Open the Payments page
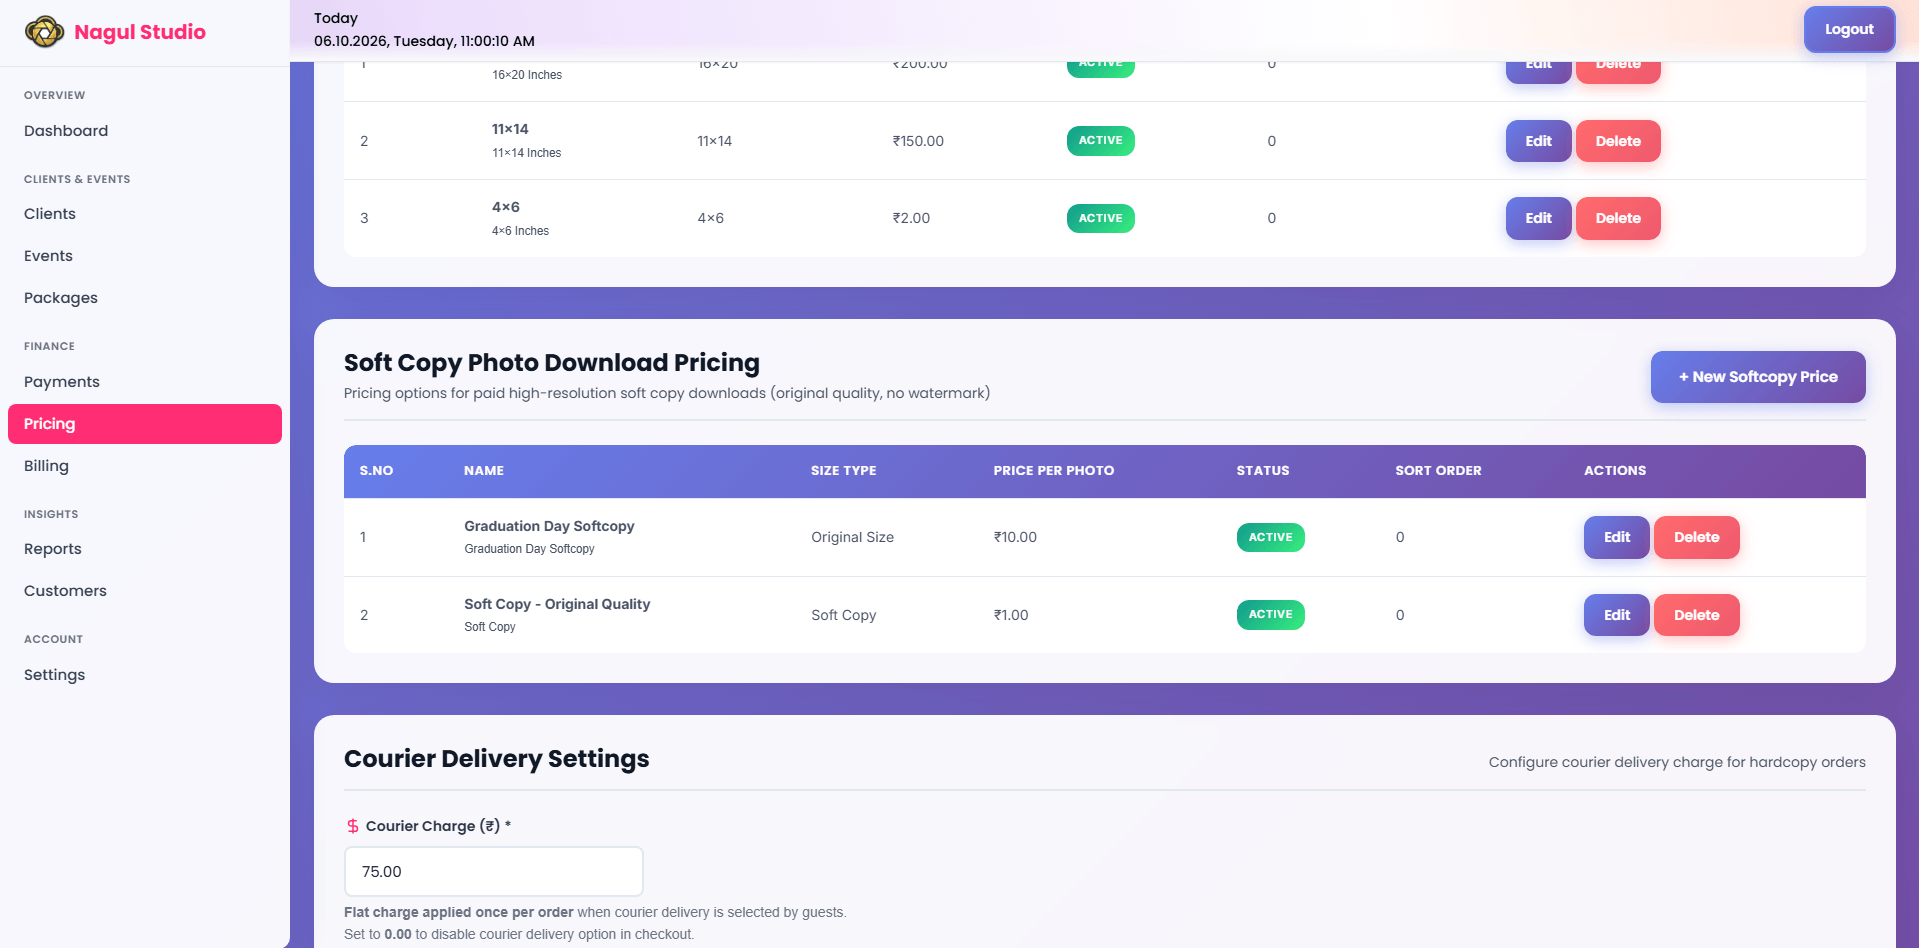Screen dimensions: 1919x948 62,382
